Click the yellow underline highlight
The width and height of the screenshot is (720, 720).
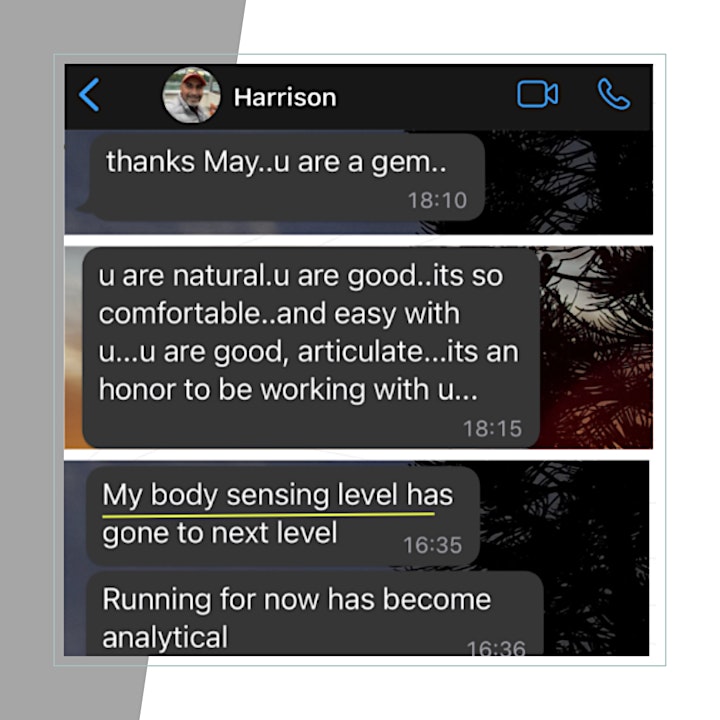(x=268, y=514)
